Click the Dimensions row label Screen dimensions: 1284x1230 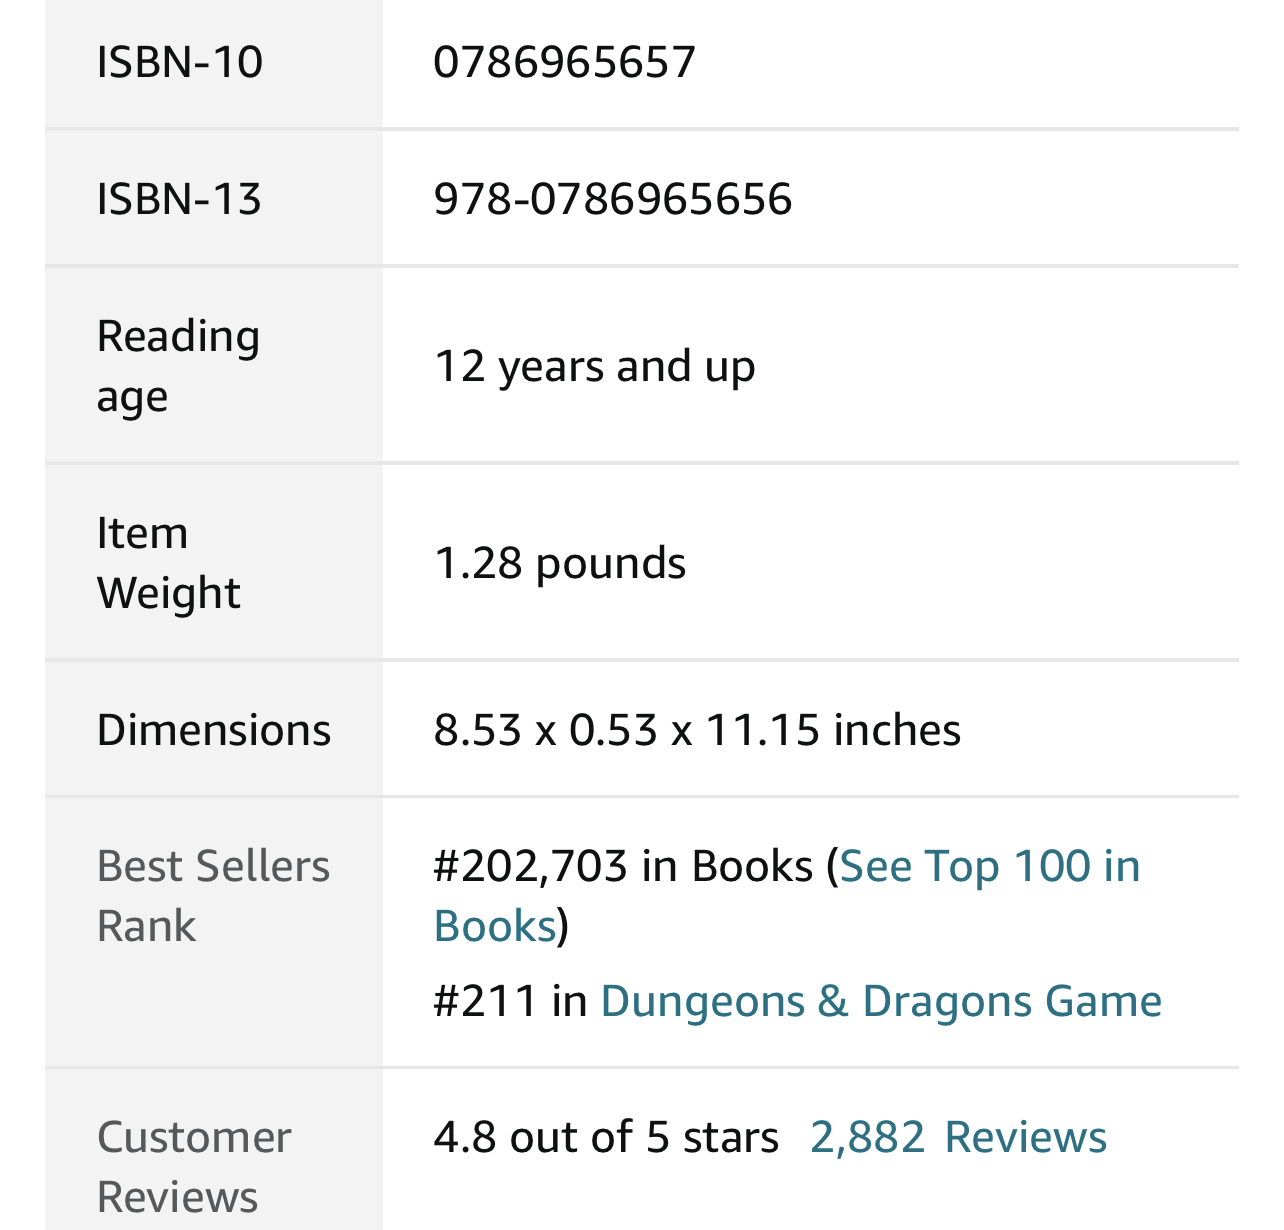click(213, 730)
